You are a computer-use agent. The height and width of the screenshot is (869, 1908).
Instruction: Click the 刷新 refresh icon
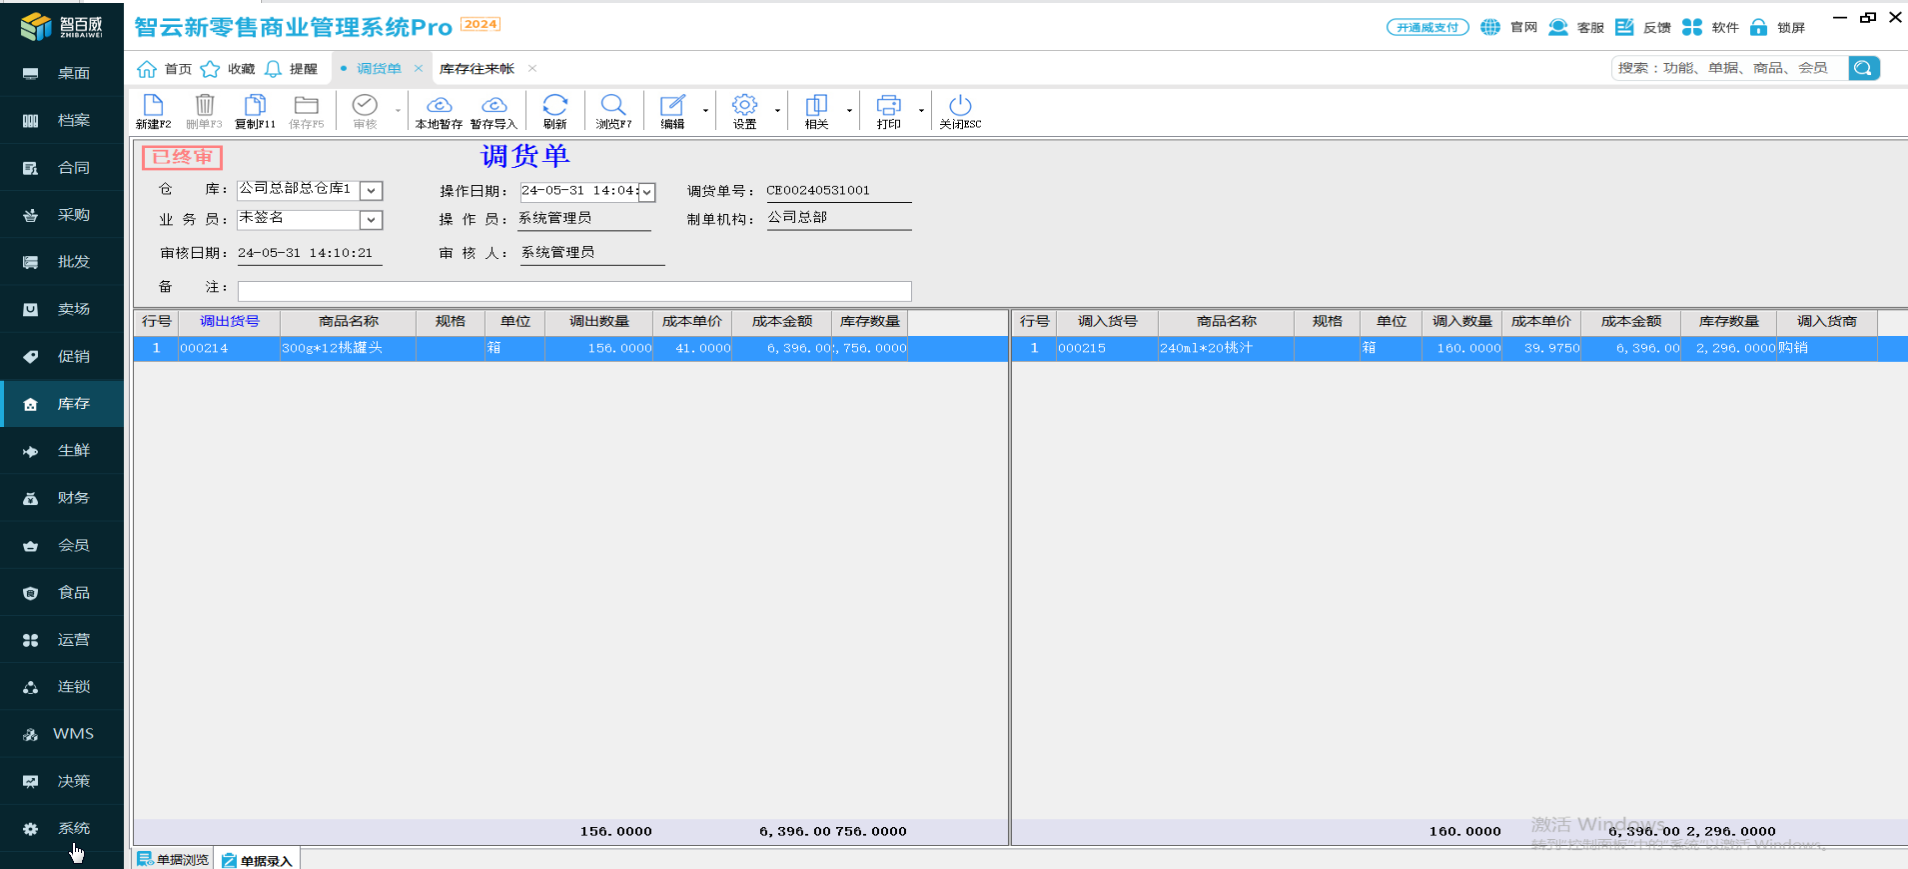[555, 106]
